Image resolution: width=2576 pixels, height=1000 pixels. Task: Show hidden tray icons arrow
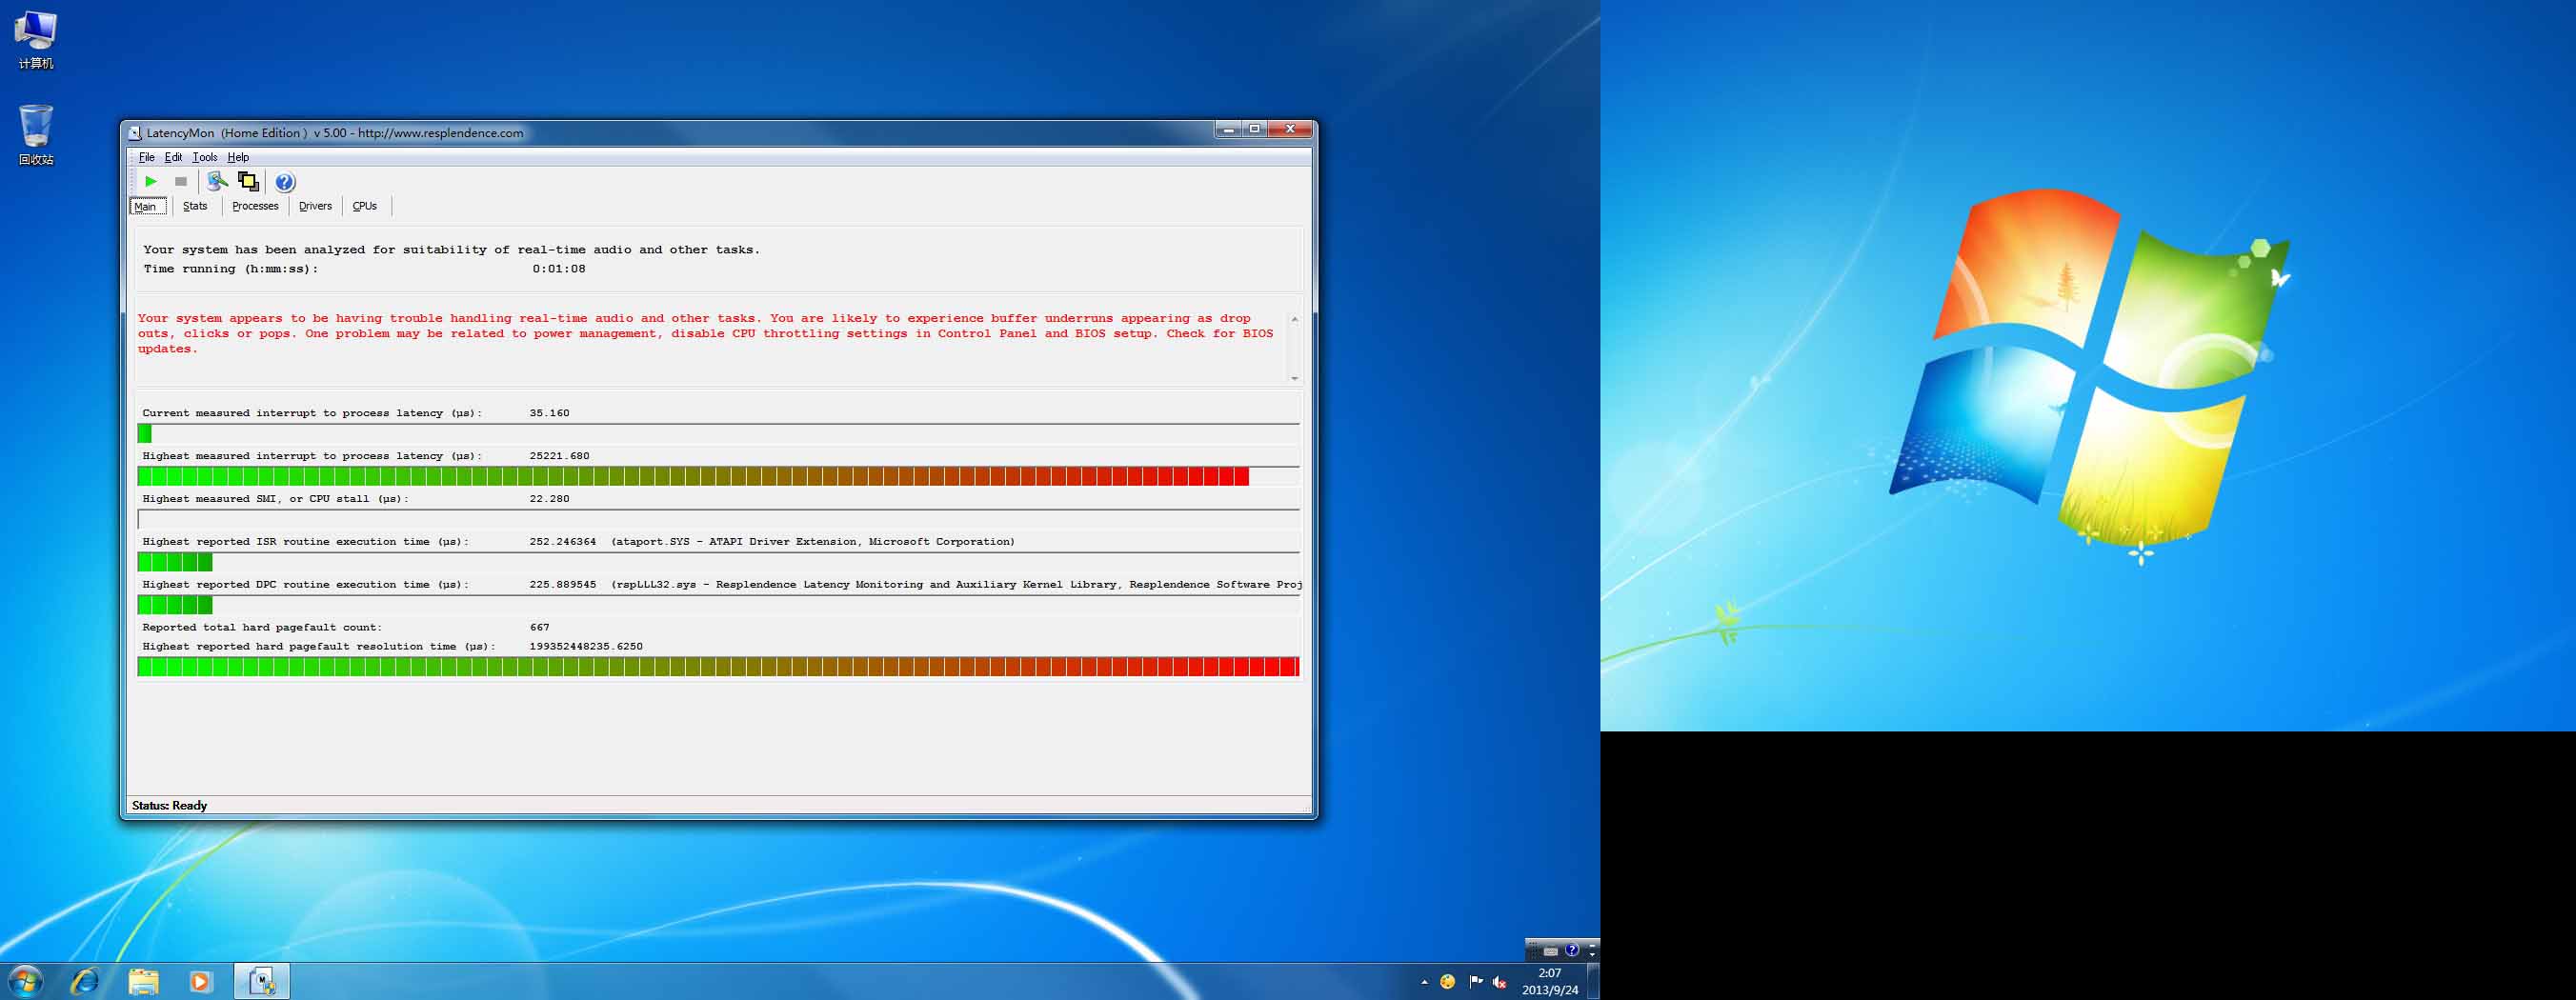point(1424,982)
